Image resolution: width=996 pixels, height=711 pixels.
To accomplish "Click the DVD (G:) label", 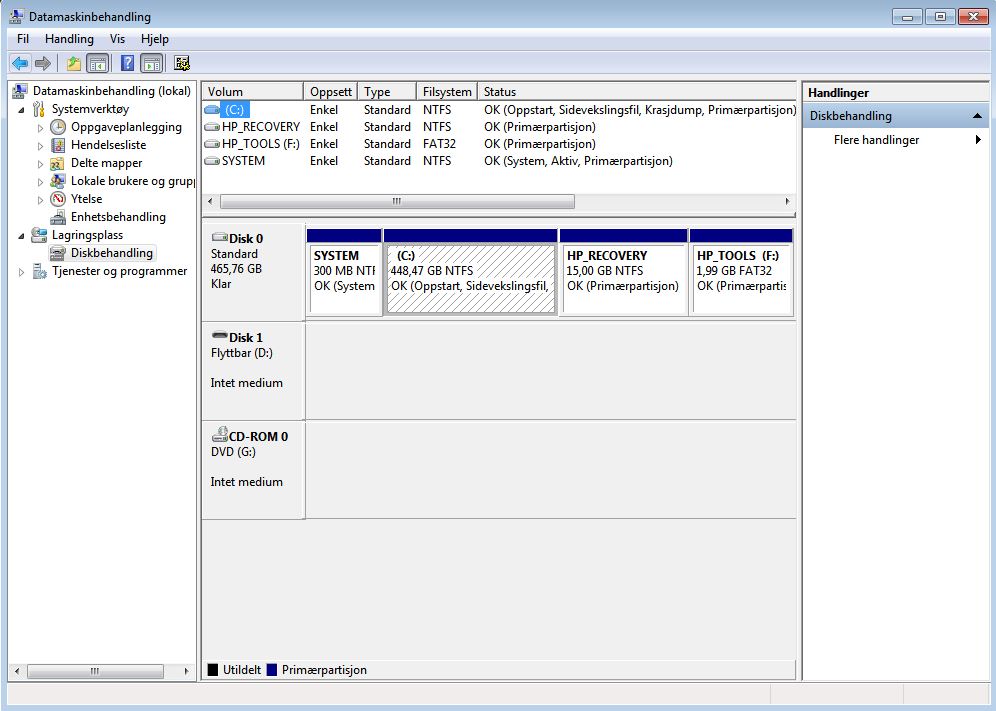I will pos(233,452).
